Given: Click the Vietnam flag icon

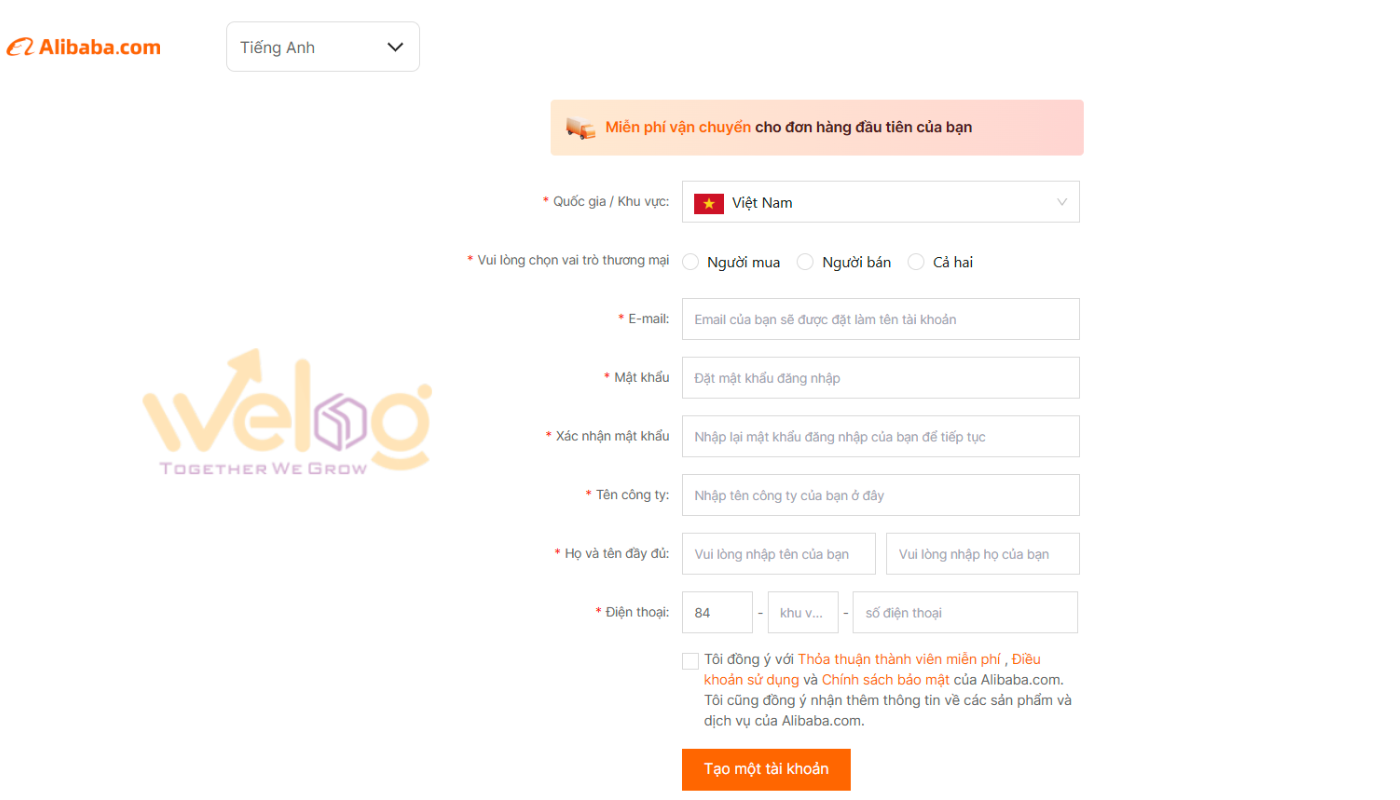Looking at the screenshot, I should [709, 203].
